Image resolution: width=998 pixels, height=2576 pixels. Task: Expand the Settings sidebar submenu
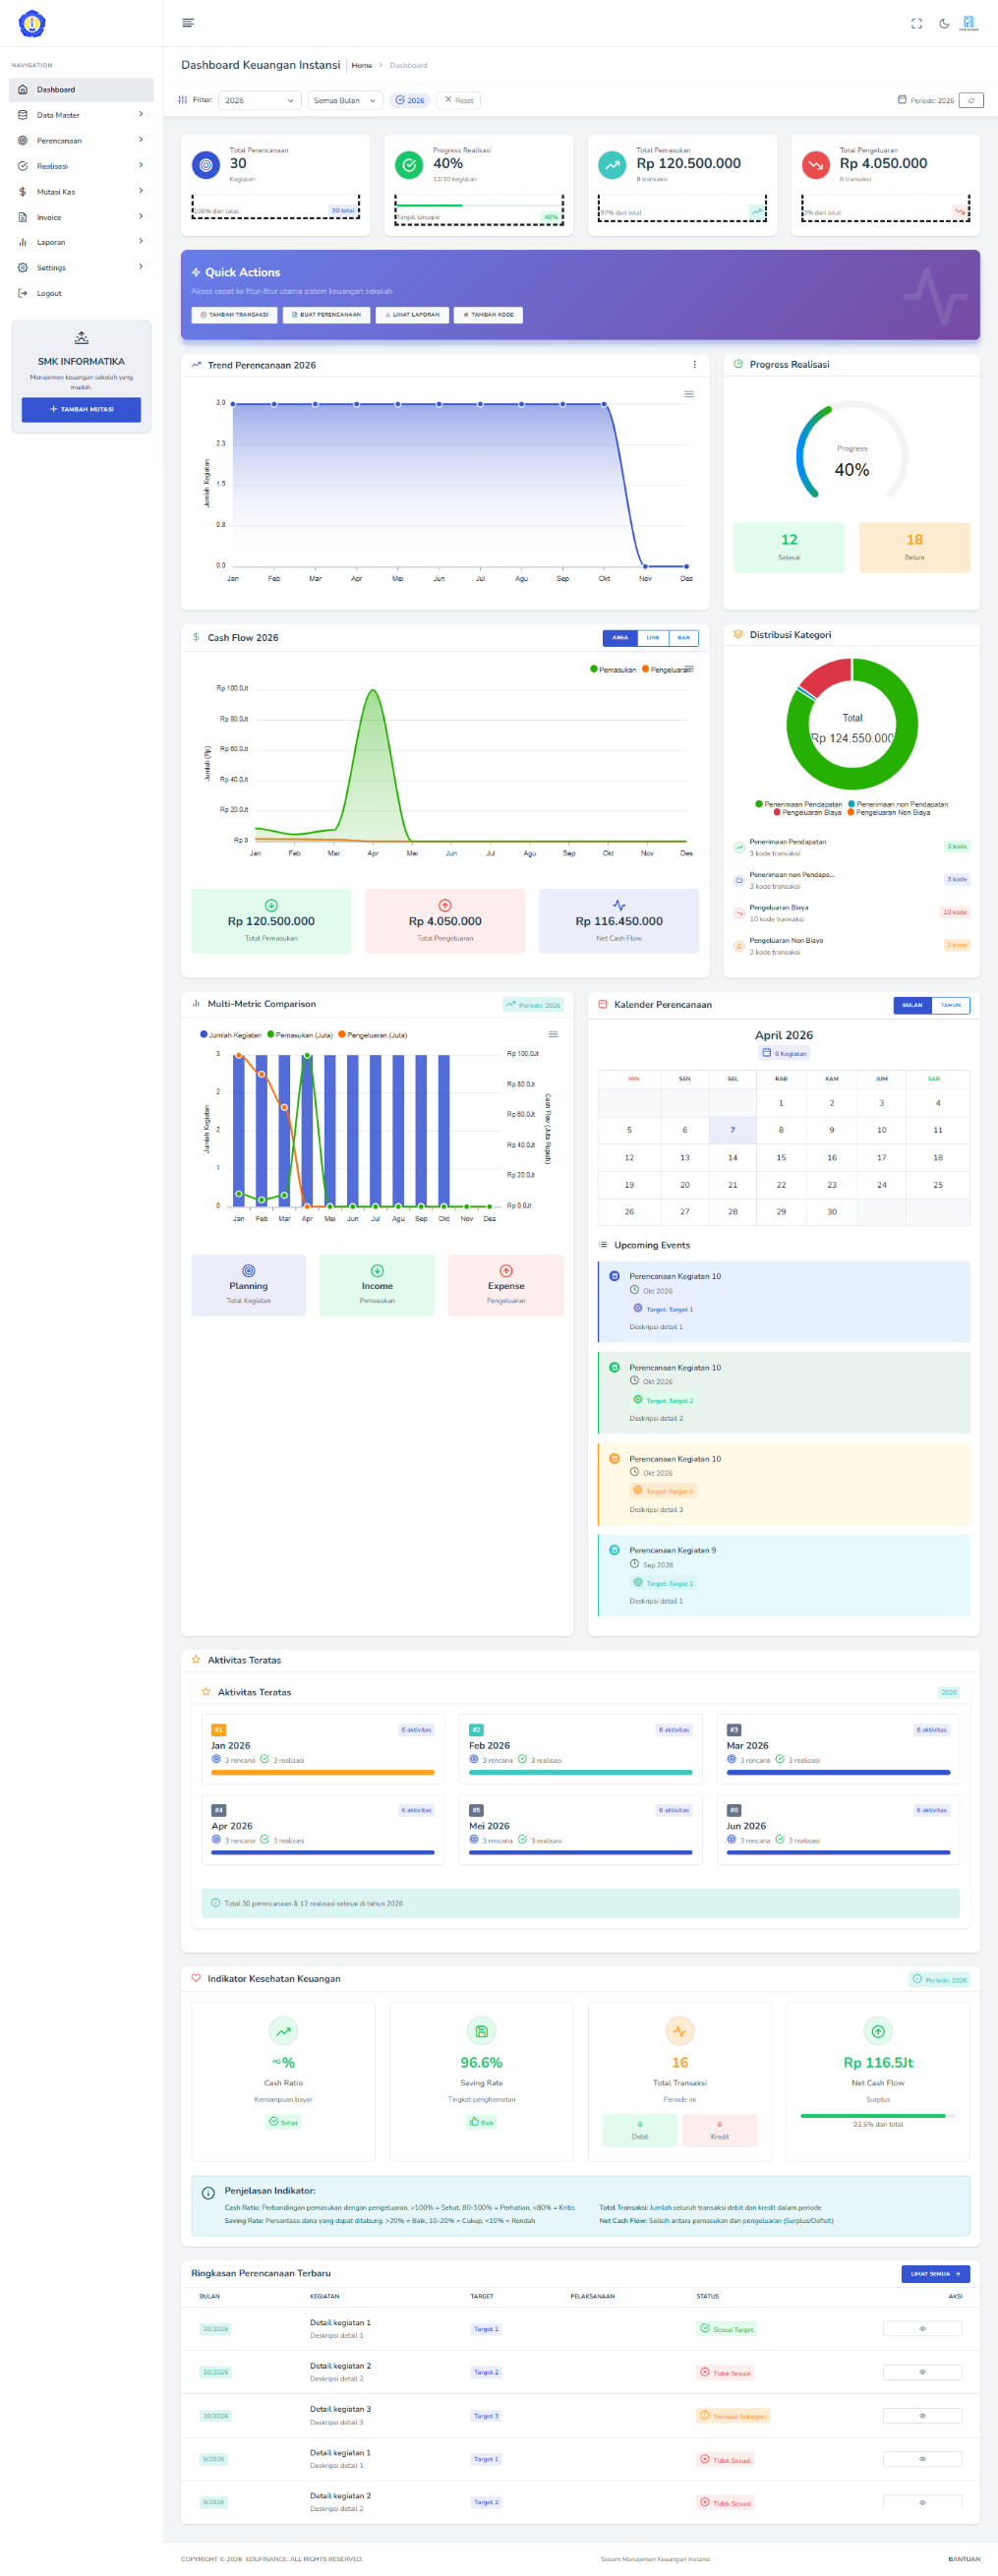pos(81,267)
